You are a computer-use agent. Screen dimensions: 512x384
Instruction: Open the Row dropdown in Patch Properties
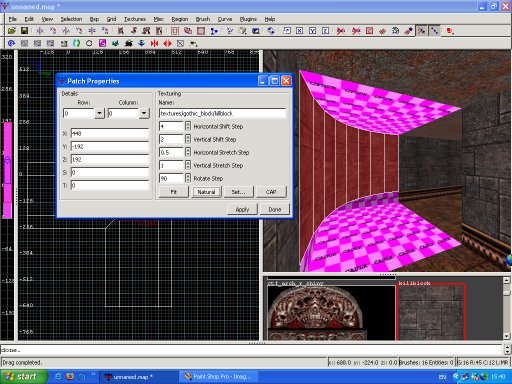coord(99,113)
